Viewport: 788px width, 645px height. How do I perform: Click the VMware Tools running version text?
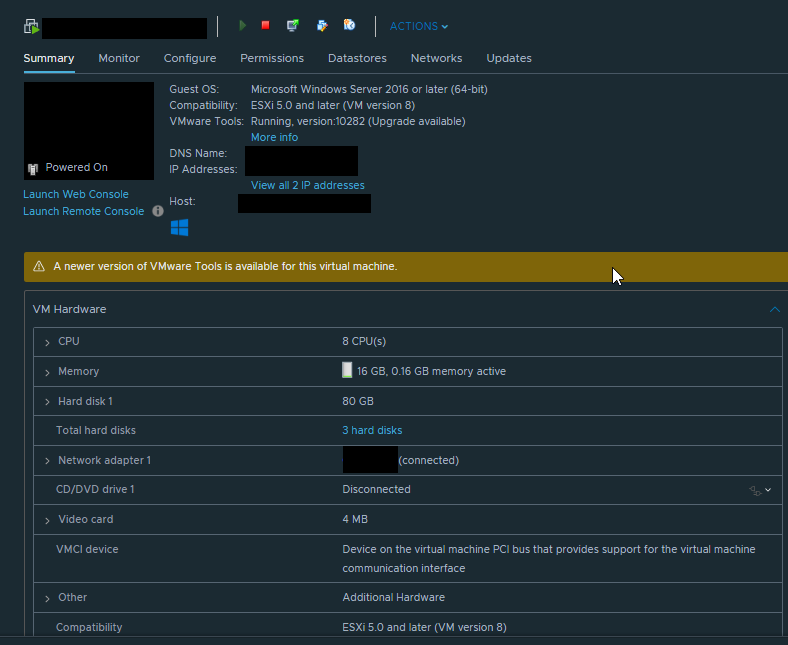[358, 121]
